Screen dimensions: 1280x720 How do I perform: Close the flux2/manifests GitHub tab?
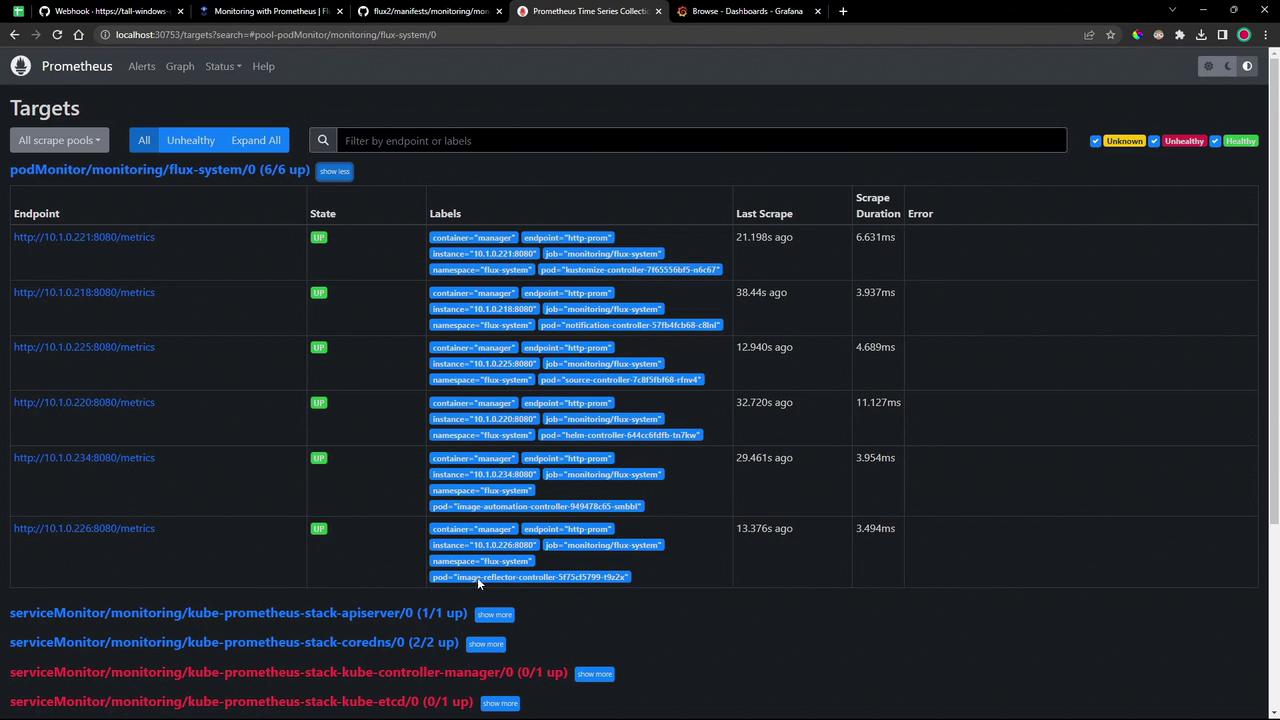coord(499,11)
